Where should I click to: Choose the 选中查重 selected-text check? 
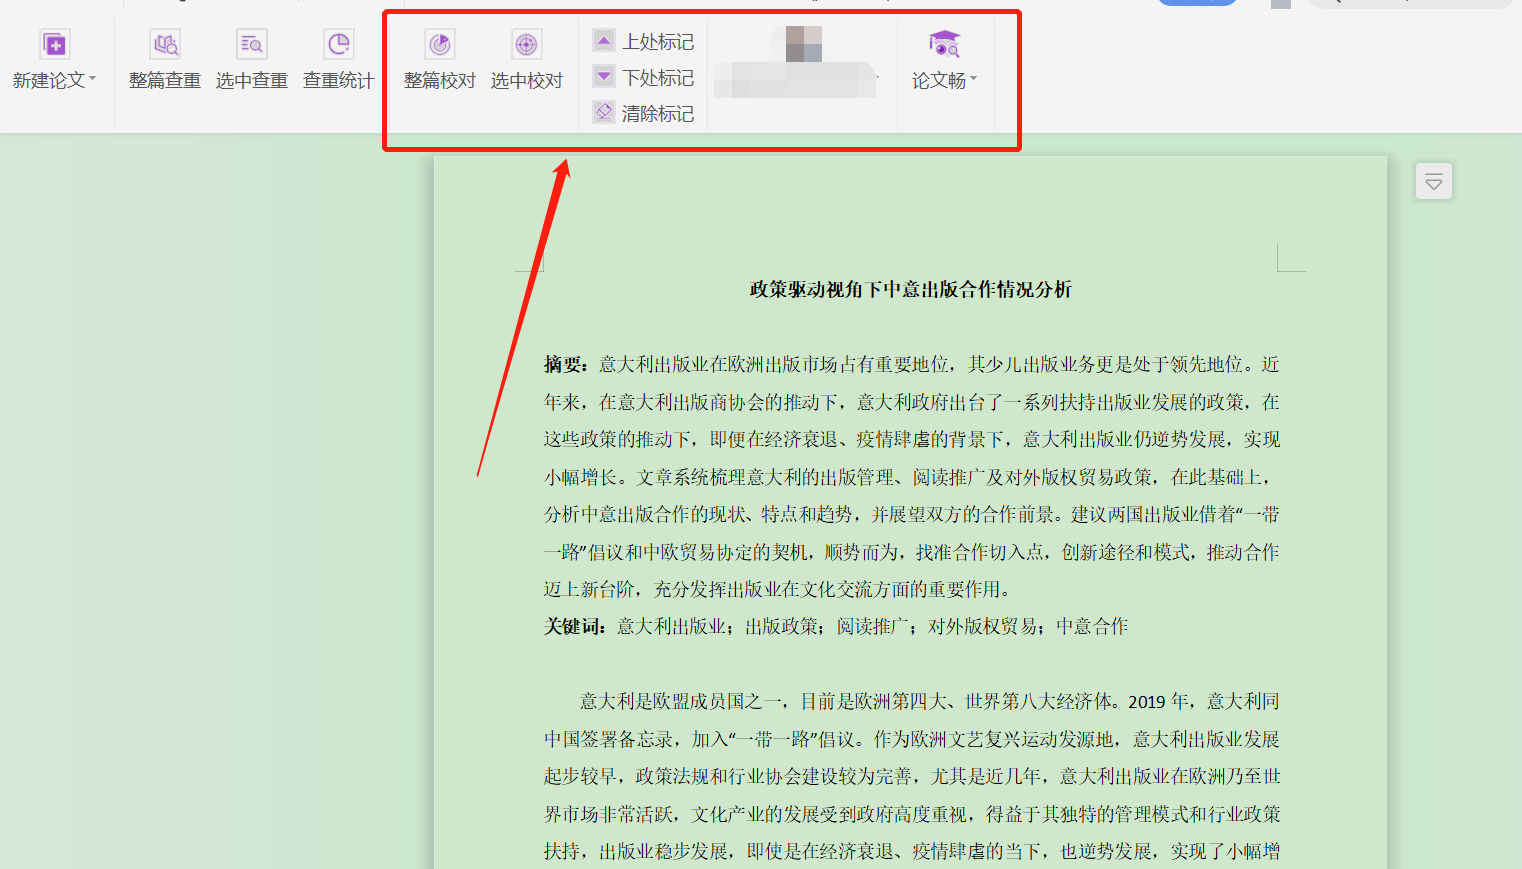(x=252, y=60)
